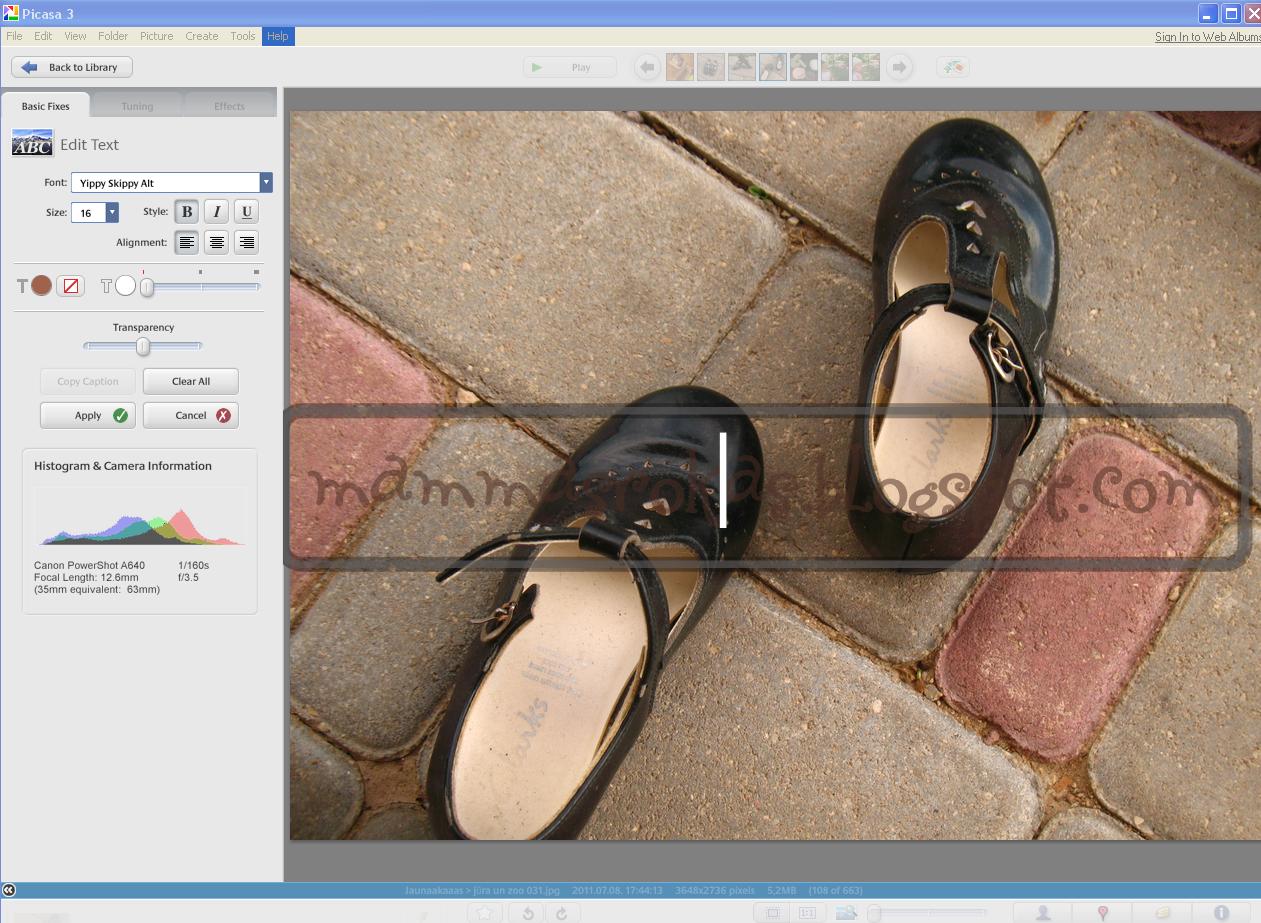Viewport: 1261px width, 923px height.
Task: Open the brown text fill color swatch
Action: click(41, 286)
